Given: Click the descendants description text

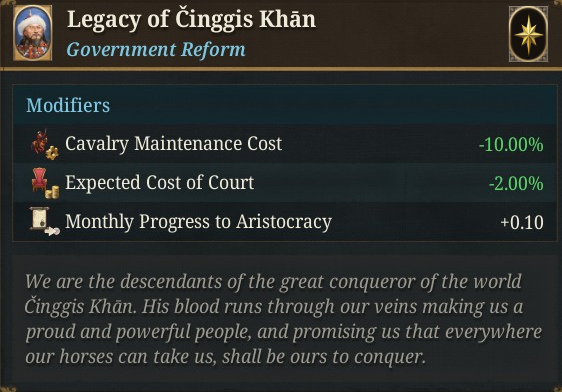Looking at the screenshot, I should 283,319.
